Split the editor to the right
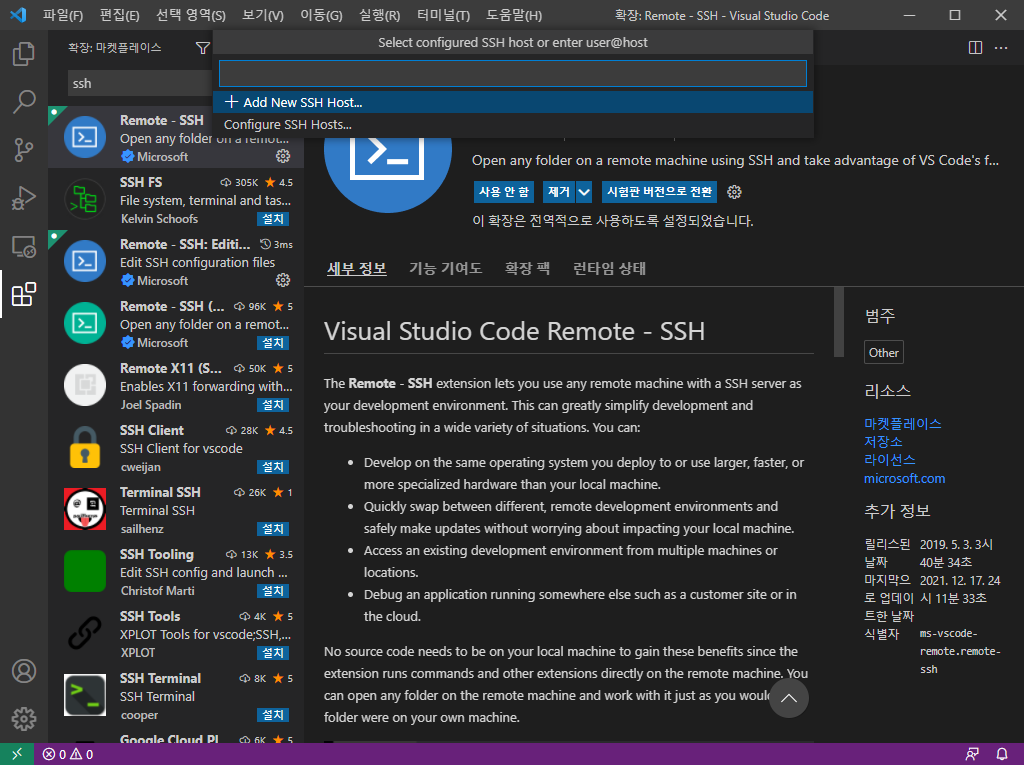This screenshot has width=1024, height=765. click(975, 48)
